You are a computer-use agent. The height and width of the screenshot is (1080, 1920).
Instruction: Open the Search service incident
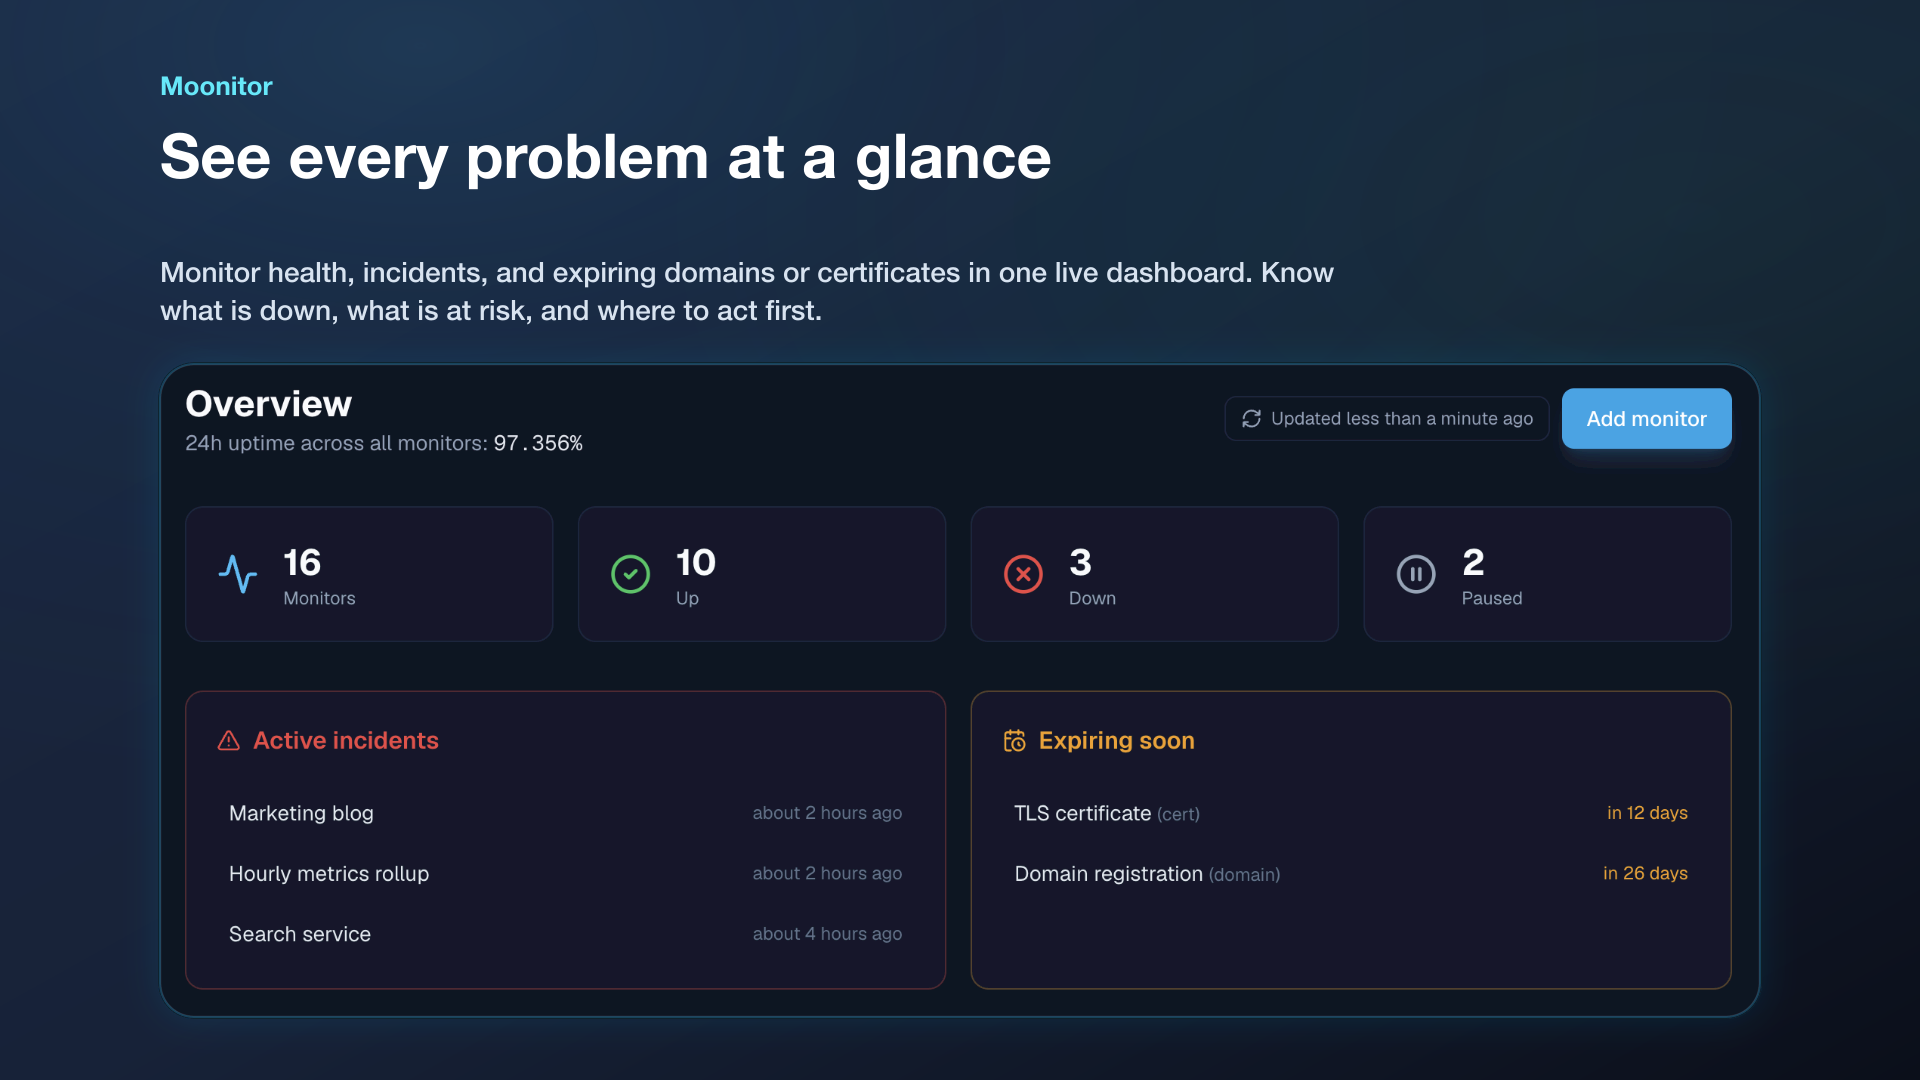[565, 933]
